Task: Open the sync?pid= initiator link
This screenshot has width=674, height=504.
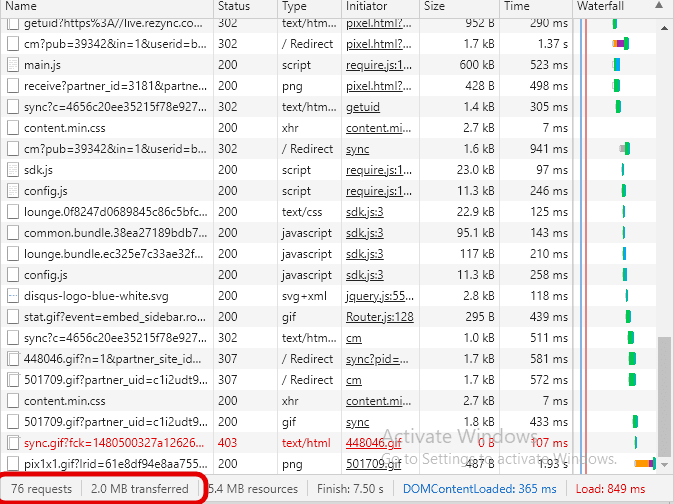Action: 377,359
